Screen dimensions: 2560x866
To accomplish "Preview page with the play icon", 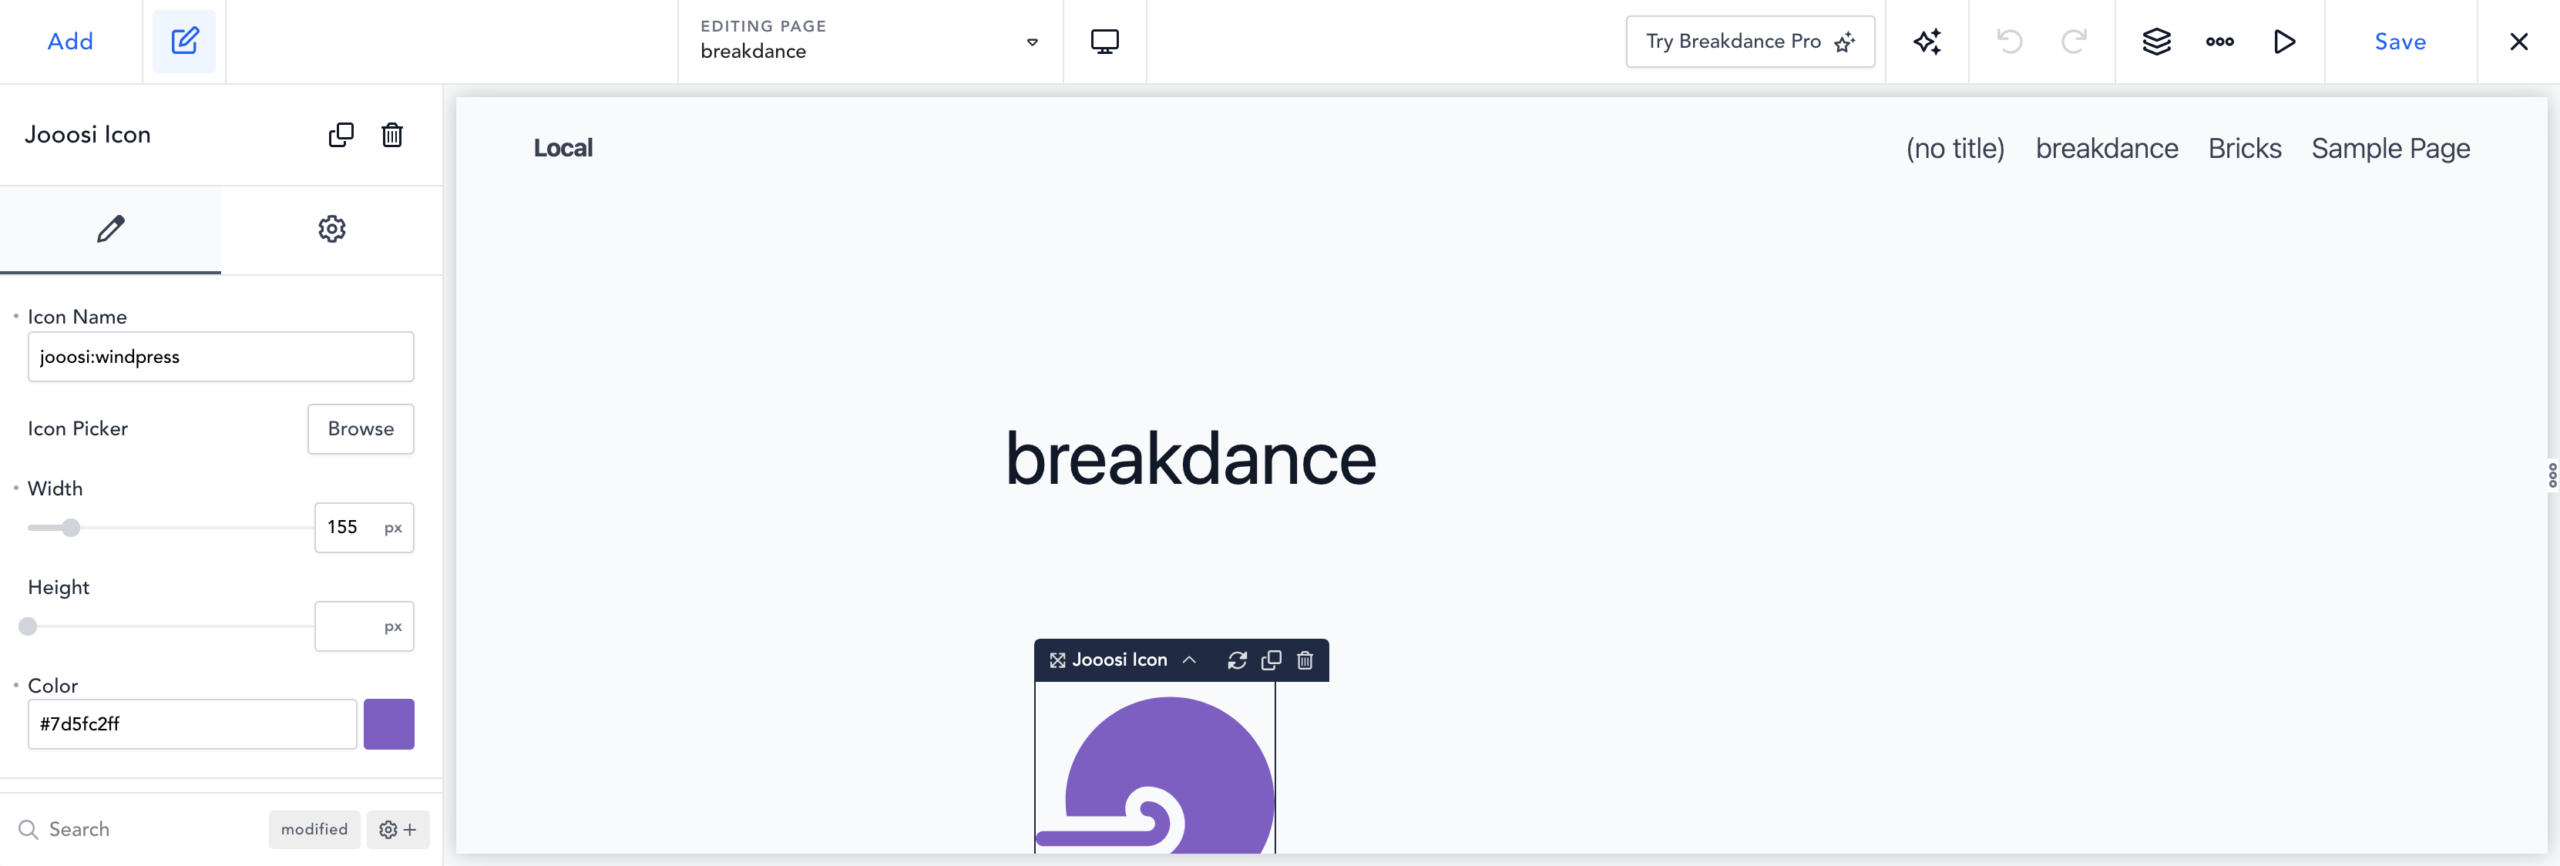I will coord(2284,41).
